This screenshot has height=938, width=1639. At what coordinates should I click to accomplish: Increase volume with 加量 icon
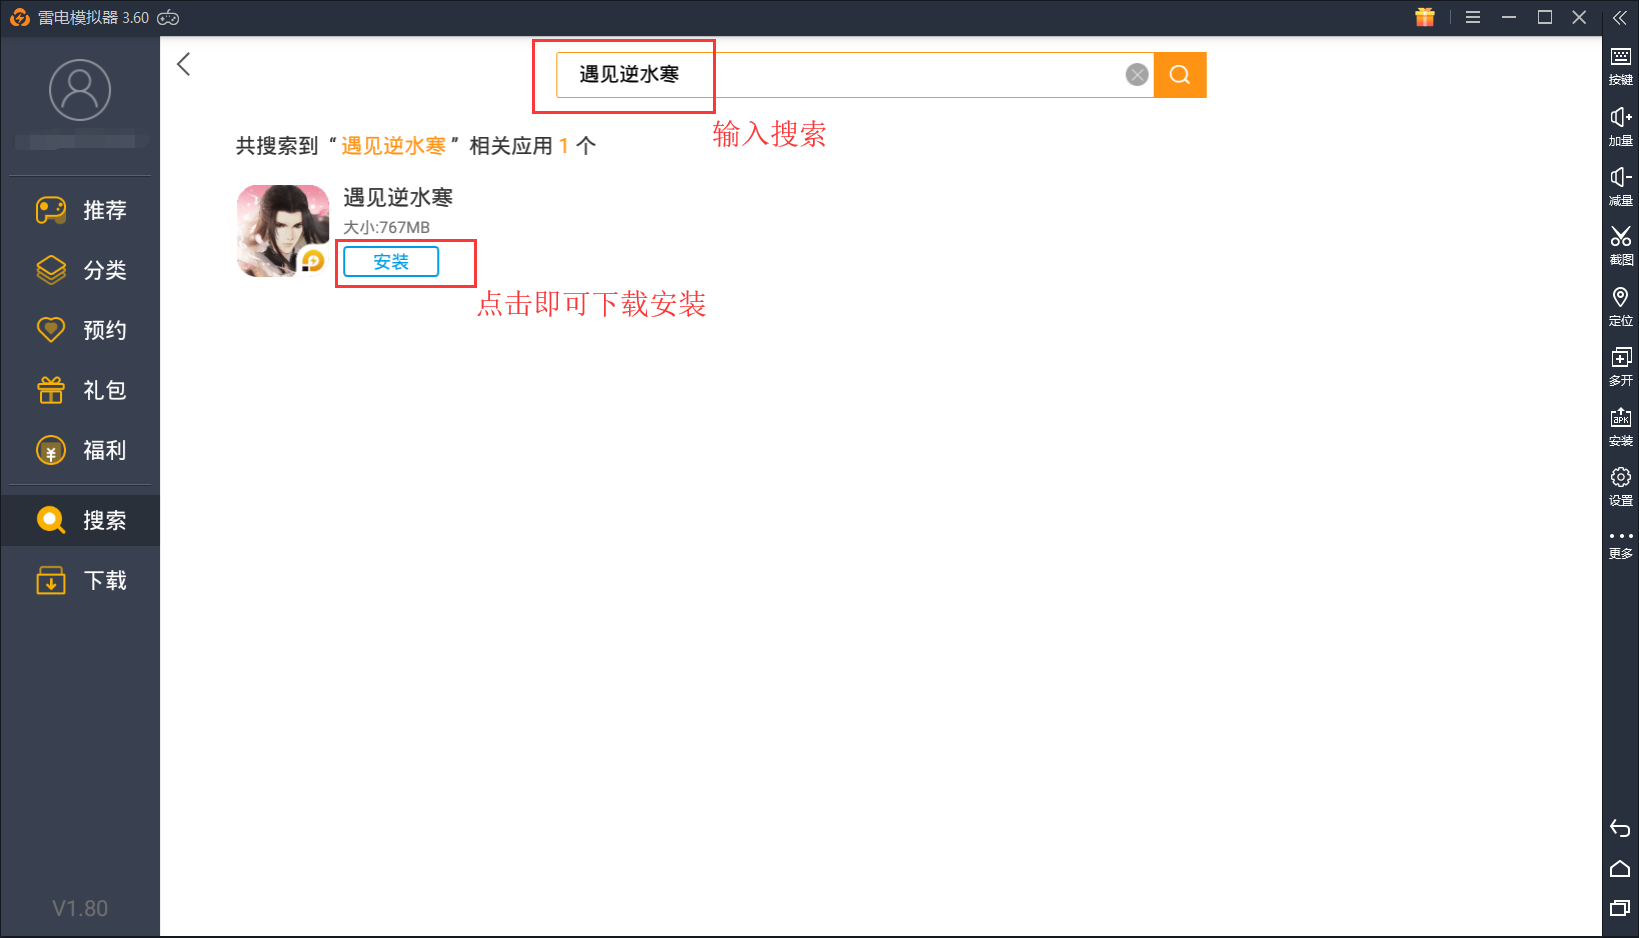coord(1620,125)
